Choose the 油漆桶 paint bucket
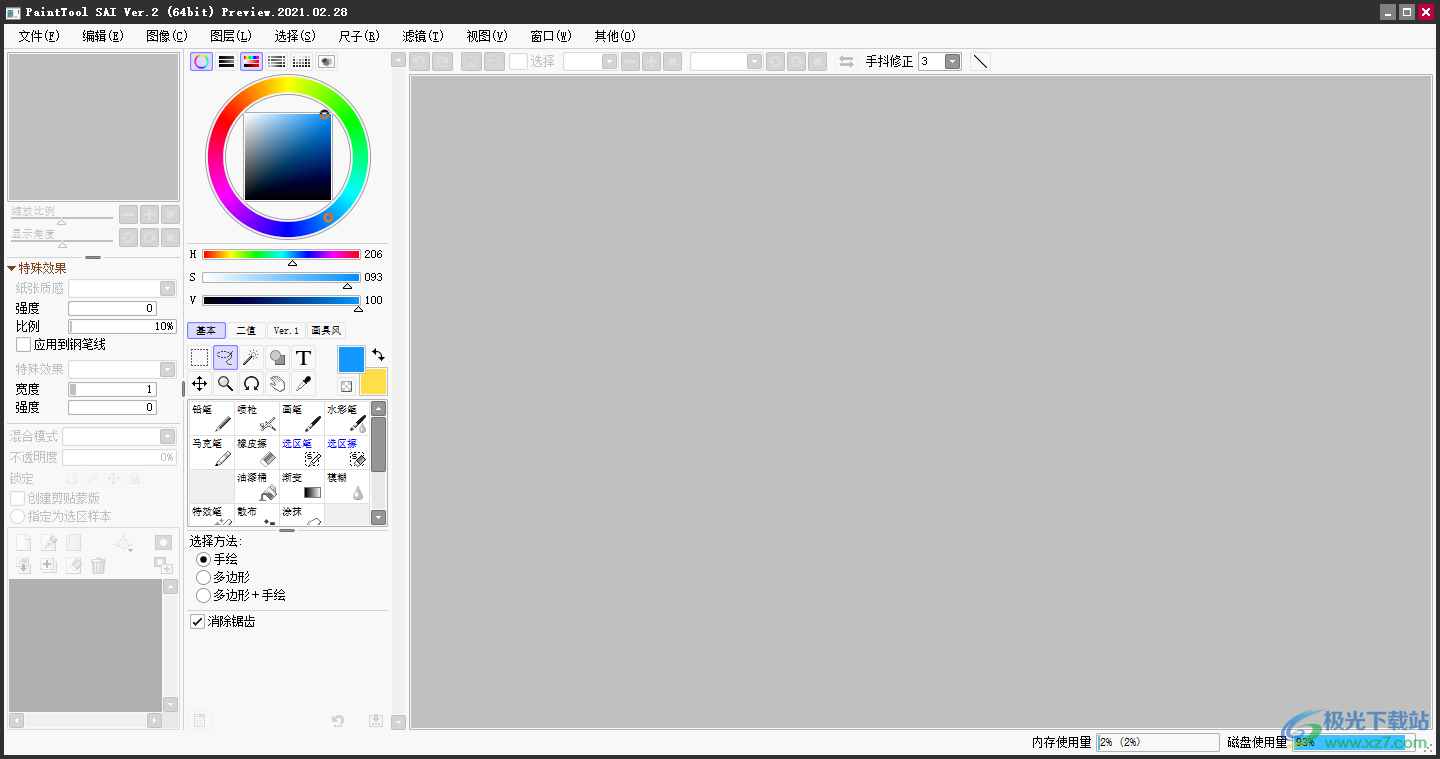1440x759 pixels. 256,486
